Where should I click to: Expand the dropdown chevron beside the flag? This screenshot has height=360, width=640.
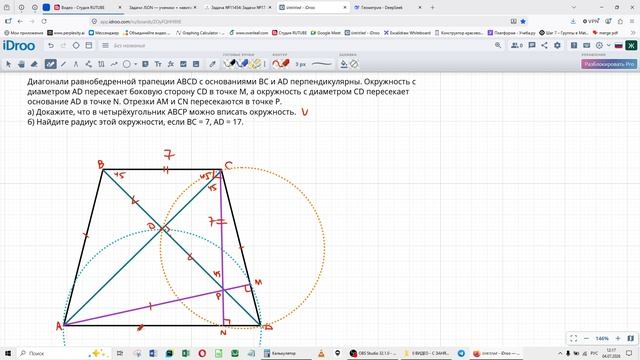point(609,45)
